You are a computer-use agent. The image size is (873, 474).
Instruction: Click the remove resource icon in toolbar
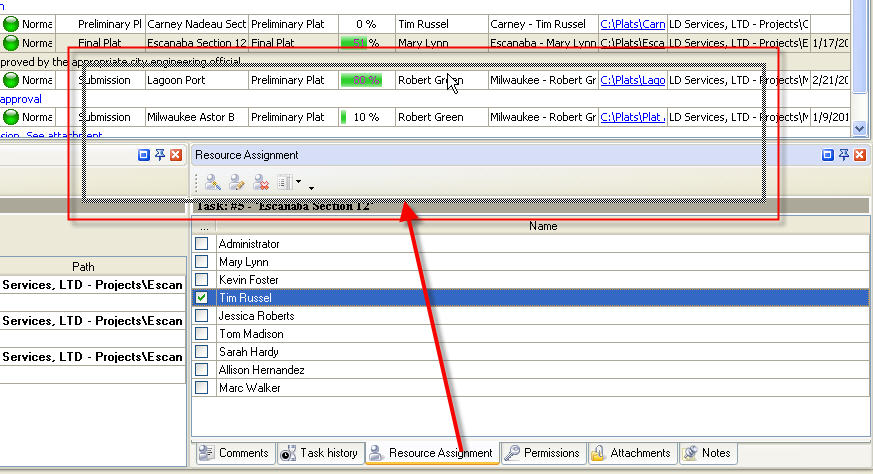[x=260, y=182]
